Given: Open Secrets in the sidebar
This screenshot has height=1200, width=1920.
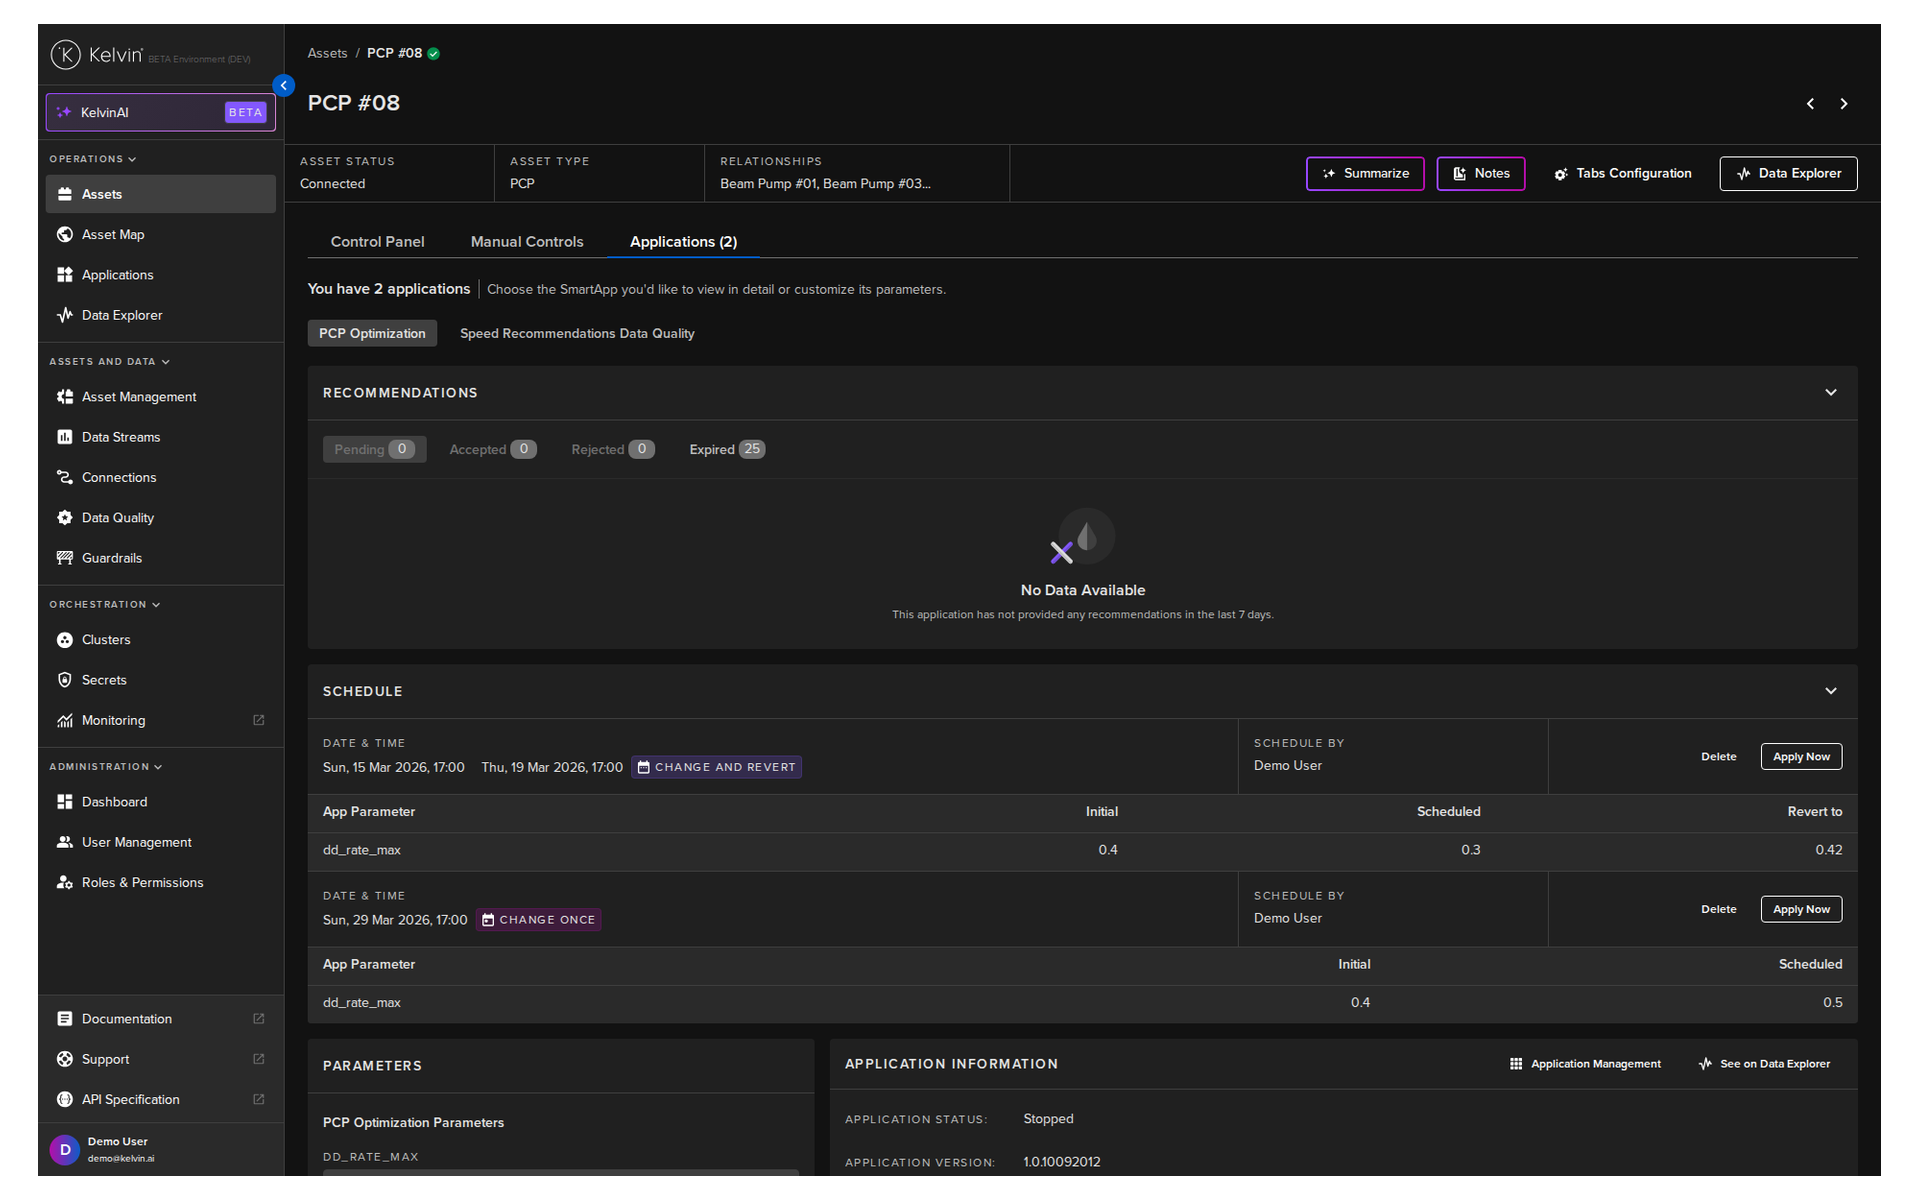Looking at the screenshot, I should tap(104, 680).
